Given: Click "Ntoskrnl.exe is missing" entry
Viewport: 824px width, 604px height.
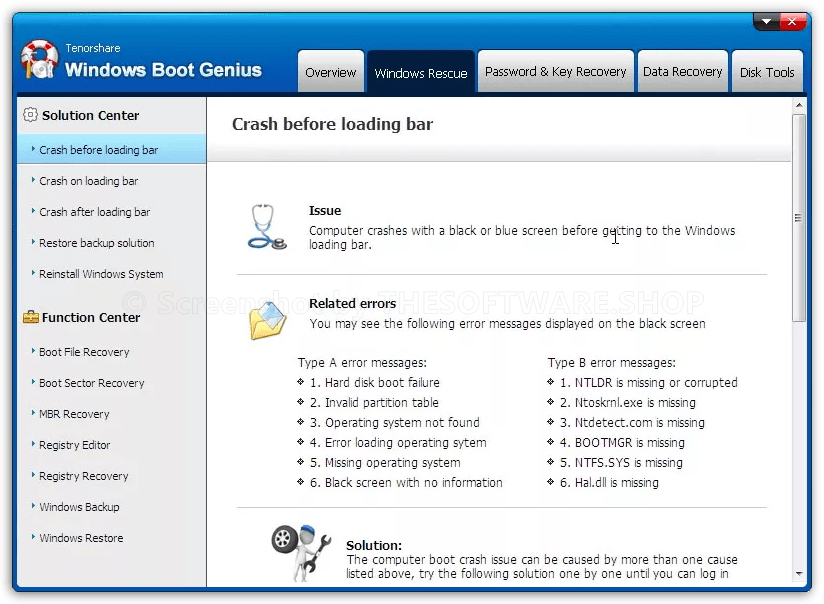Looking at the screenshot, I should click(627, 402).
